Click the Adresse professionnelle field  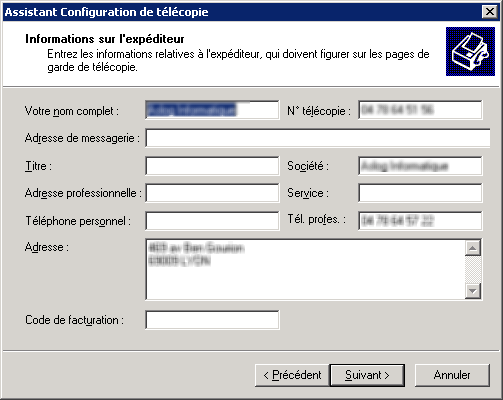coord(212,193)
